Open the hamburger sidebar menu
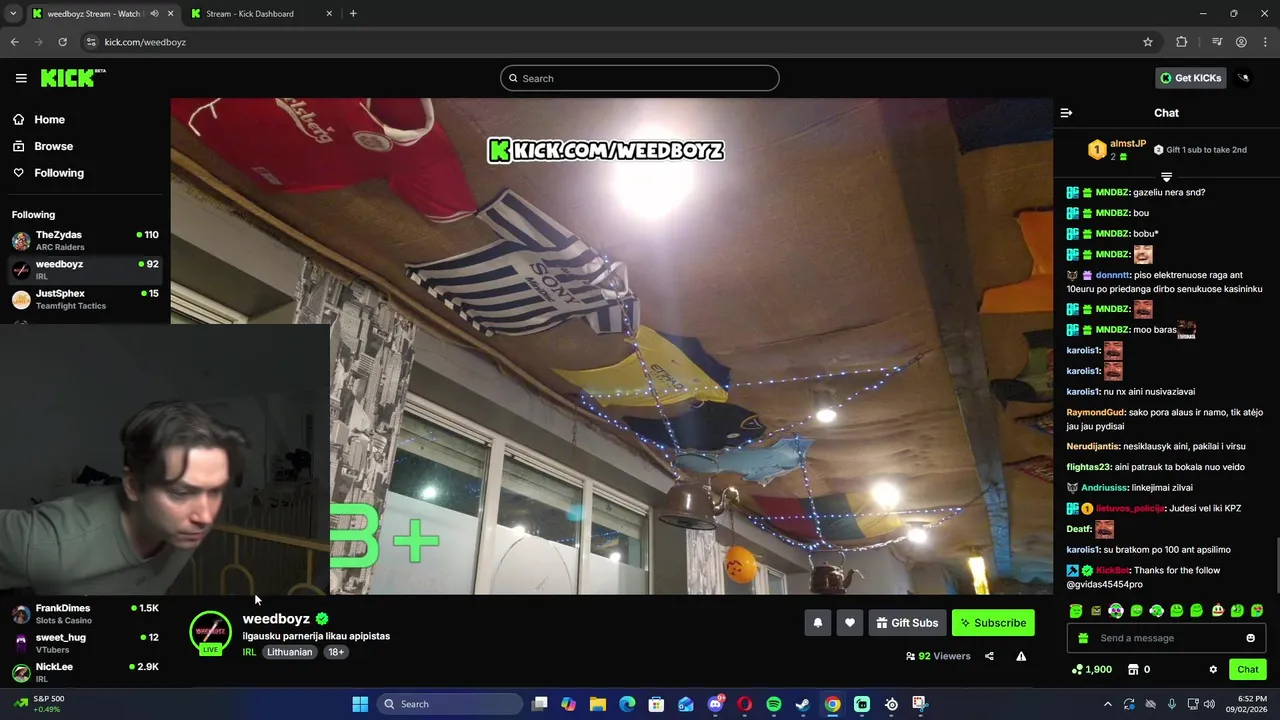Viewport: 1280px width, 720px height. pos(21,78)
